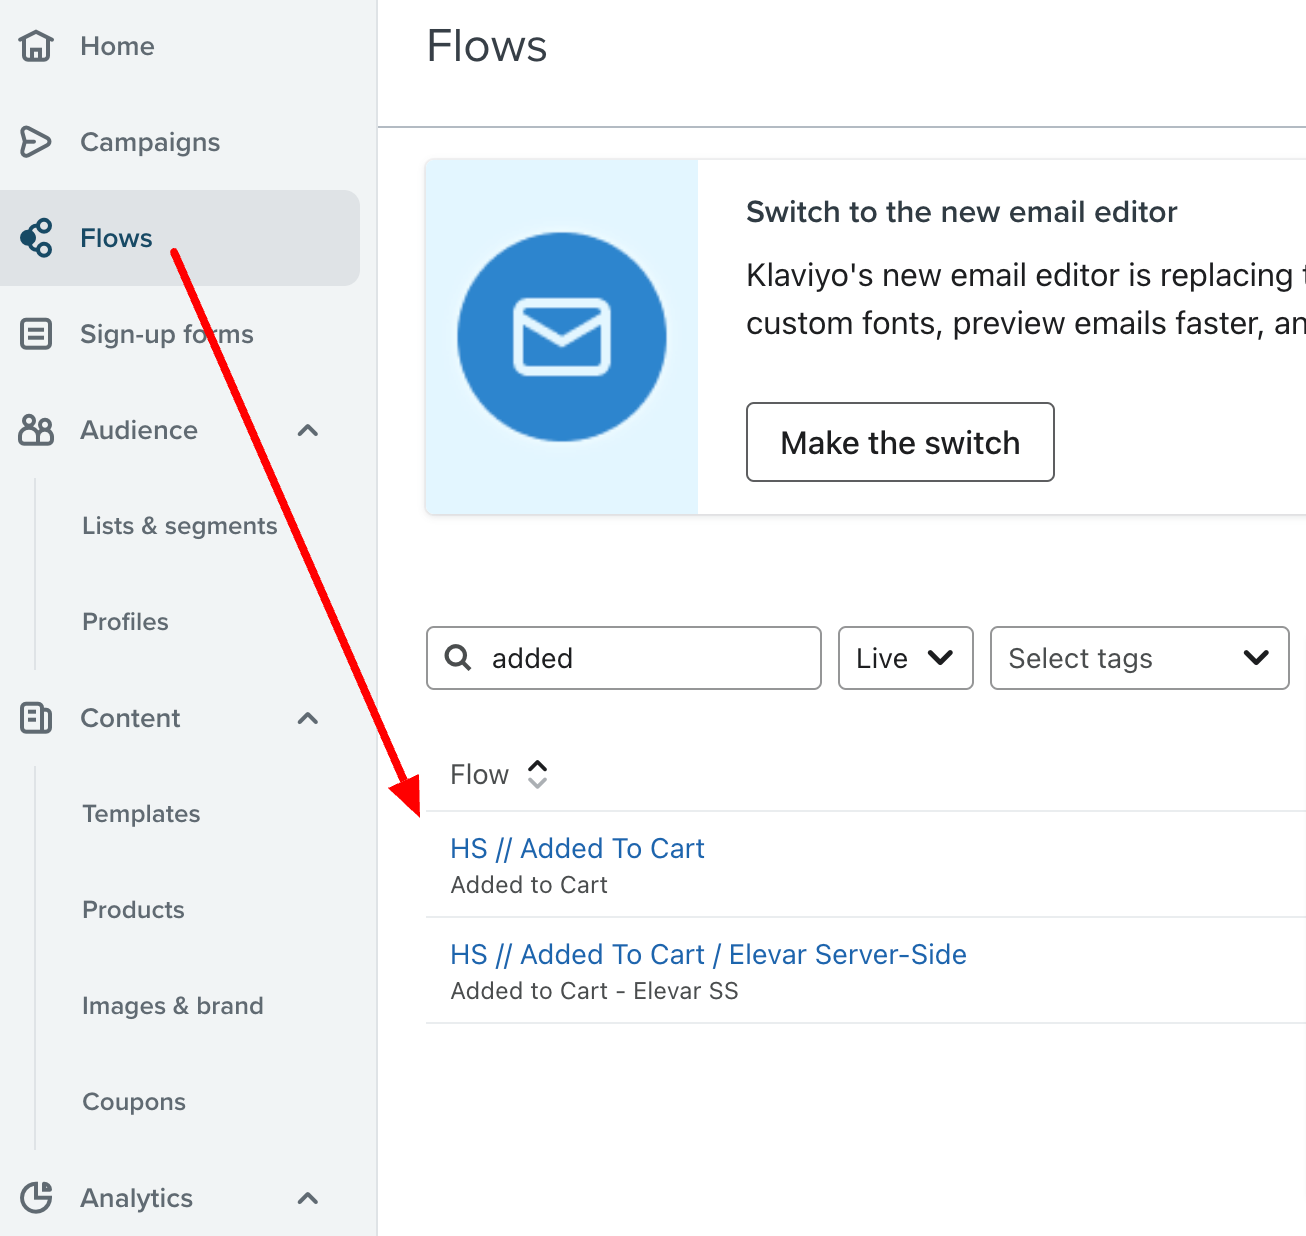Click the Content document icon
The height and width of the screenshot is (1236, 1306).
pos(36,718)
